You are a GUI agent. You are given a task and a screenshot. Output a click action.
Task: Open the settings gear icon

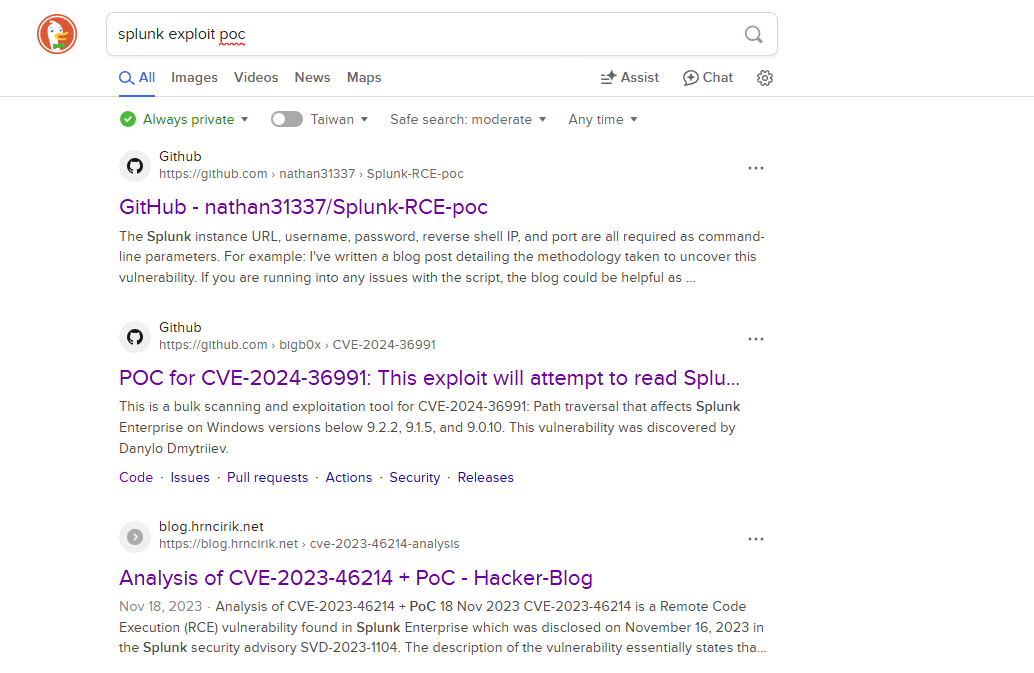(765, 78)
